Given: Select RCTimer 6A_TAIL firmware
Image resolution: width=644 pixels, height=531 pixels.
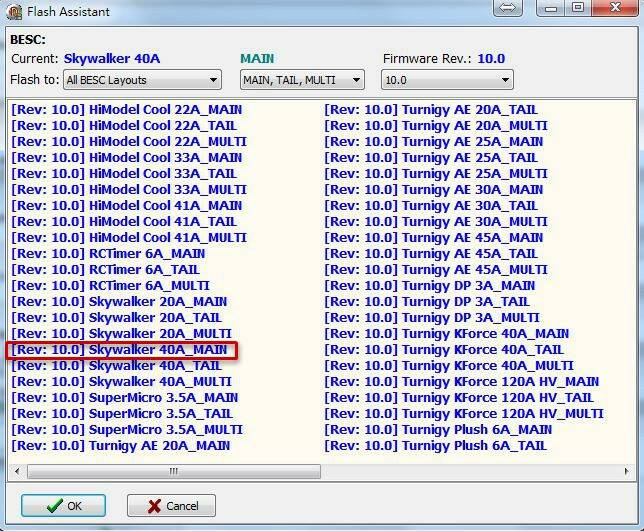Looking at the screenshot, I should [x=106, y=270].
